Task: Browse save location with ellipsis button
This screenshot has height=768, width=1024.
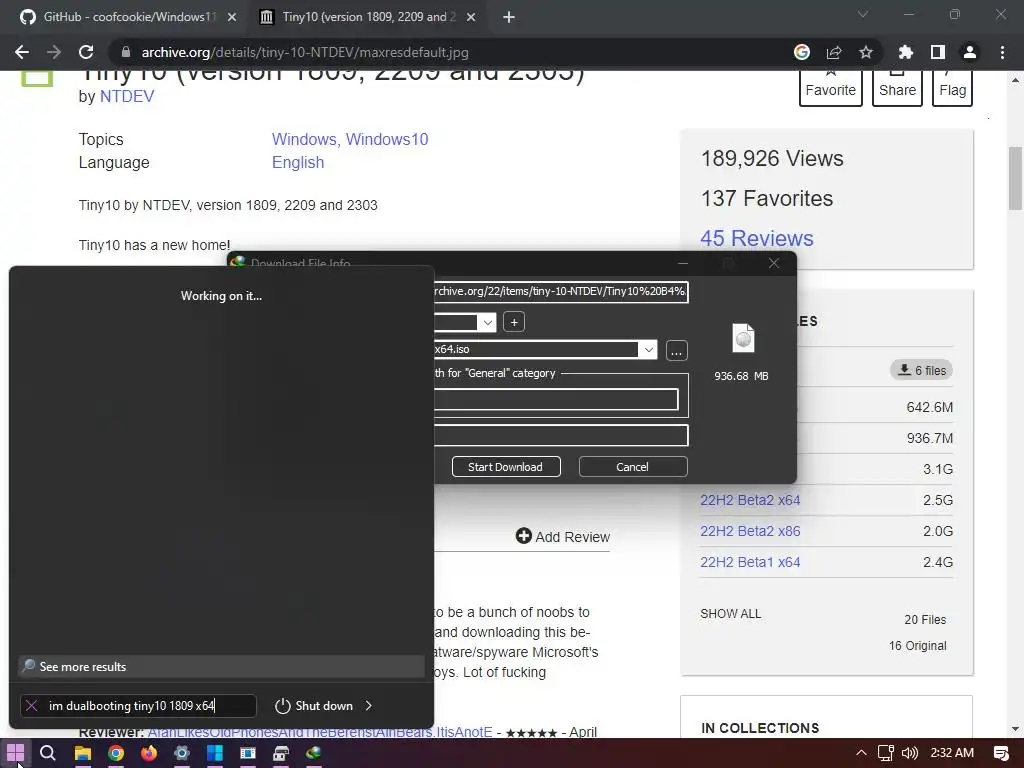Action: pos(676,351)
